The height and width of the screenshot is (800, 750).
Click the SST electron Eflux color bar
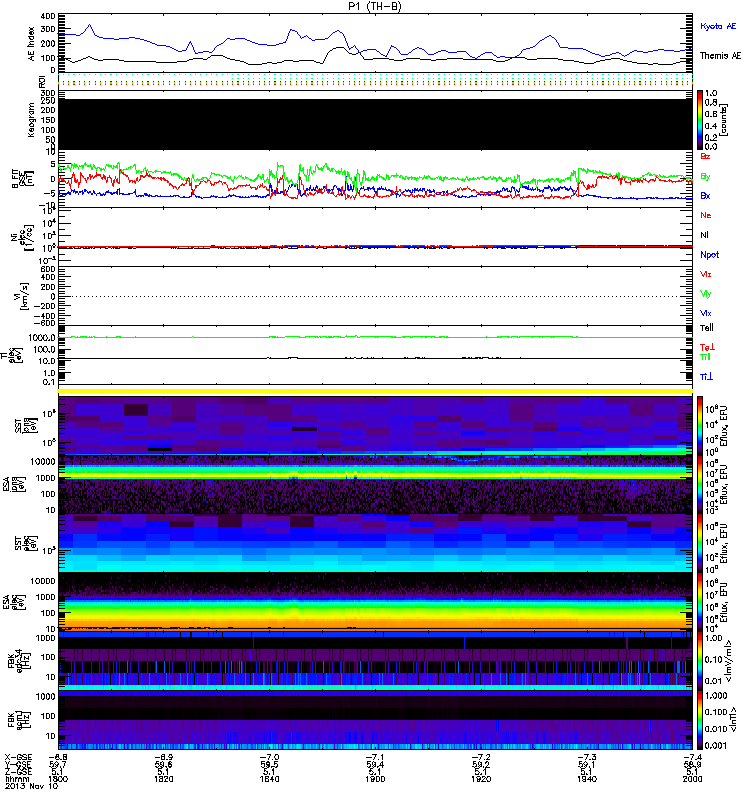[700, 543]
